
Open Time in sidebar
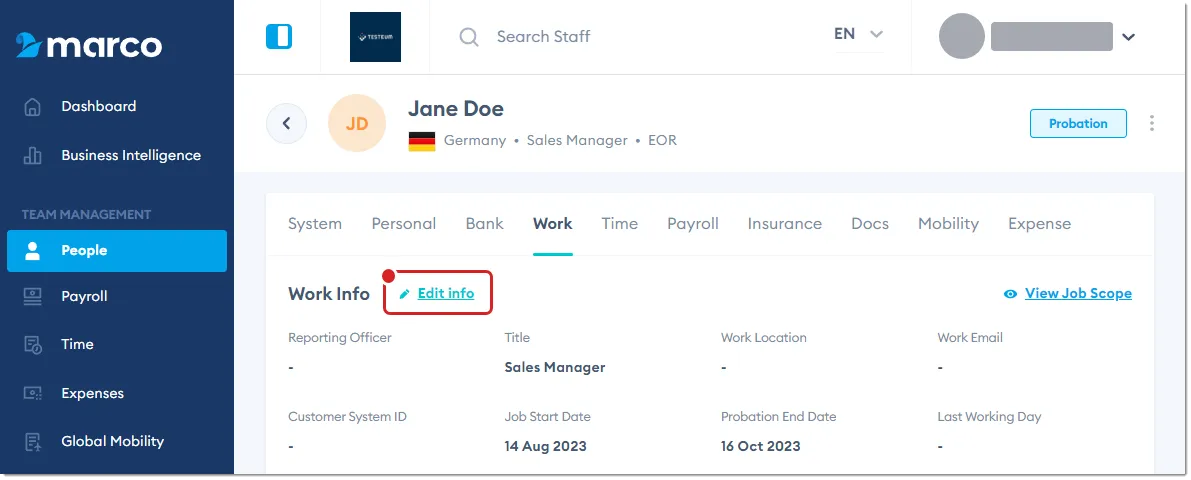pos(77,345)
